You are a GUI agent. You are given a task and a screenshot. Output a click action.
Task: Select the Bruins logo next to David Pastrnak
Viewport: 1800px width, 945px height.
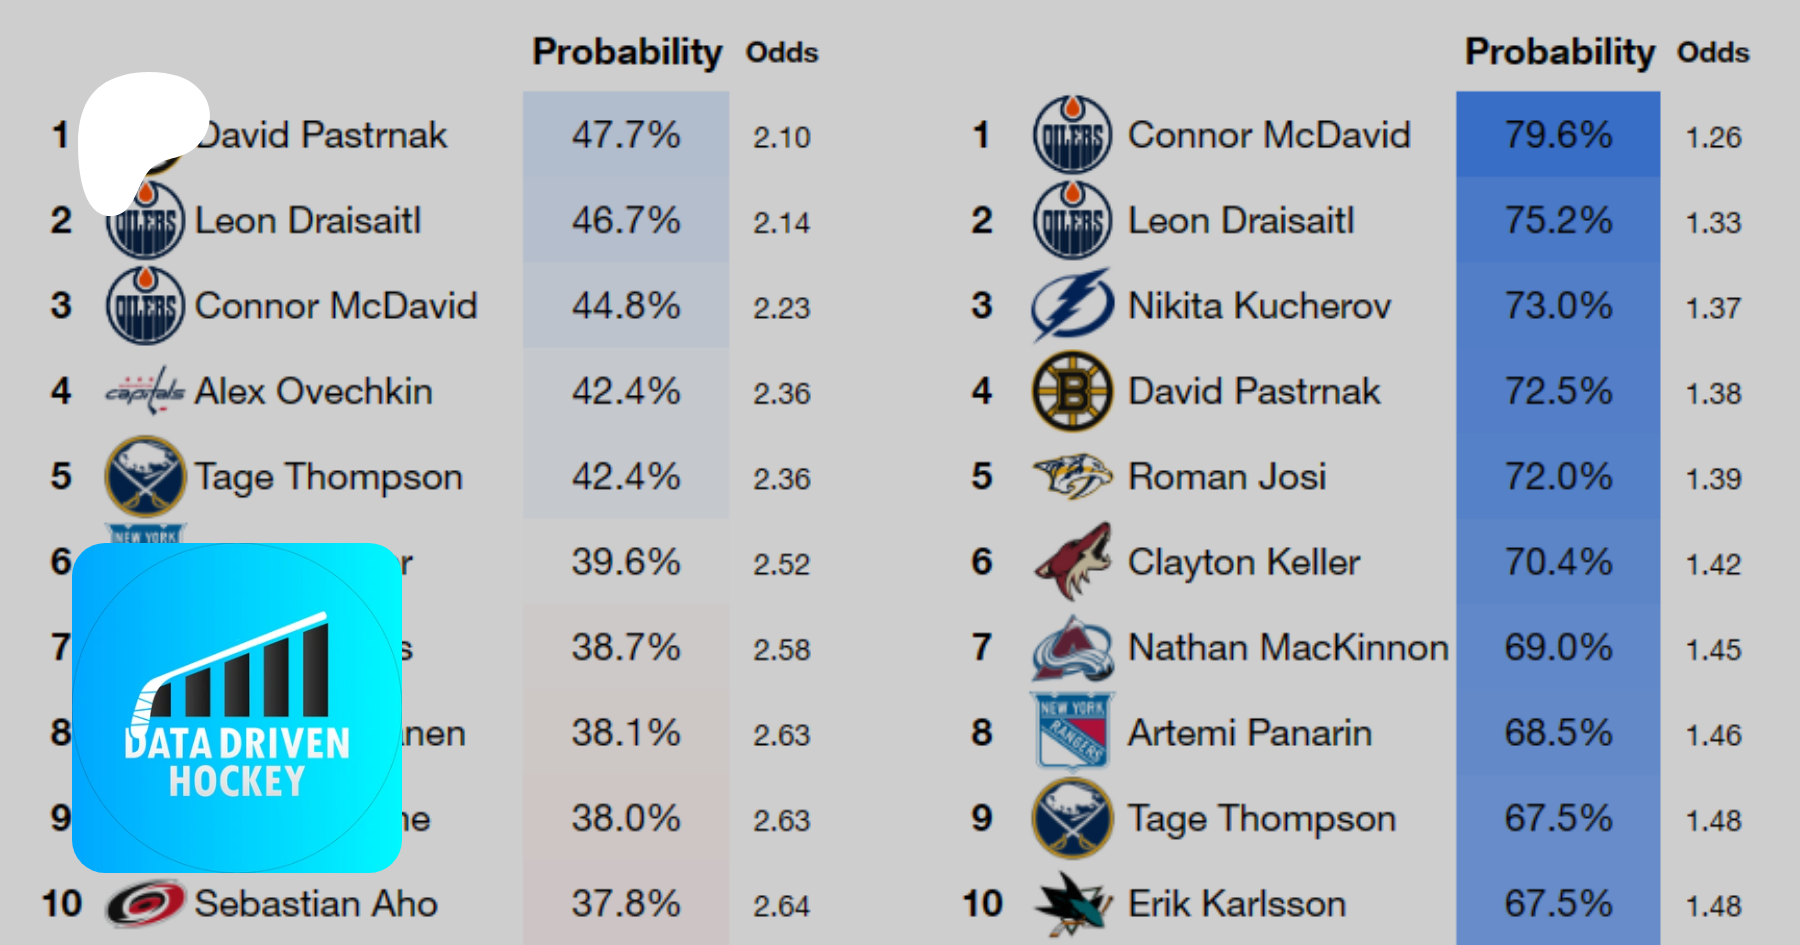pos(1072,391)
